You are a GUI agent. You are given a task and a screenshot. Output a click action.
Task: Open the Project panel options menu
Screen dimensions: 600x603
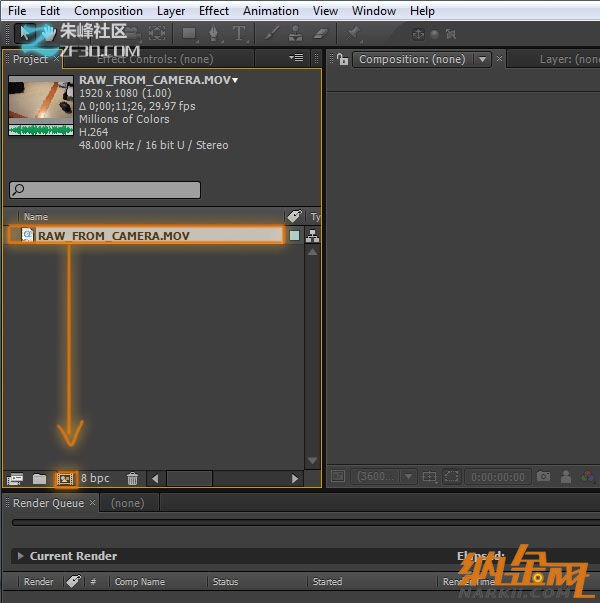296,58
